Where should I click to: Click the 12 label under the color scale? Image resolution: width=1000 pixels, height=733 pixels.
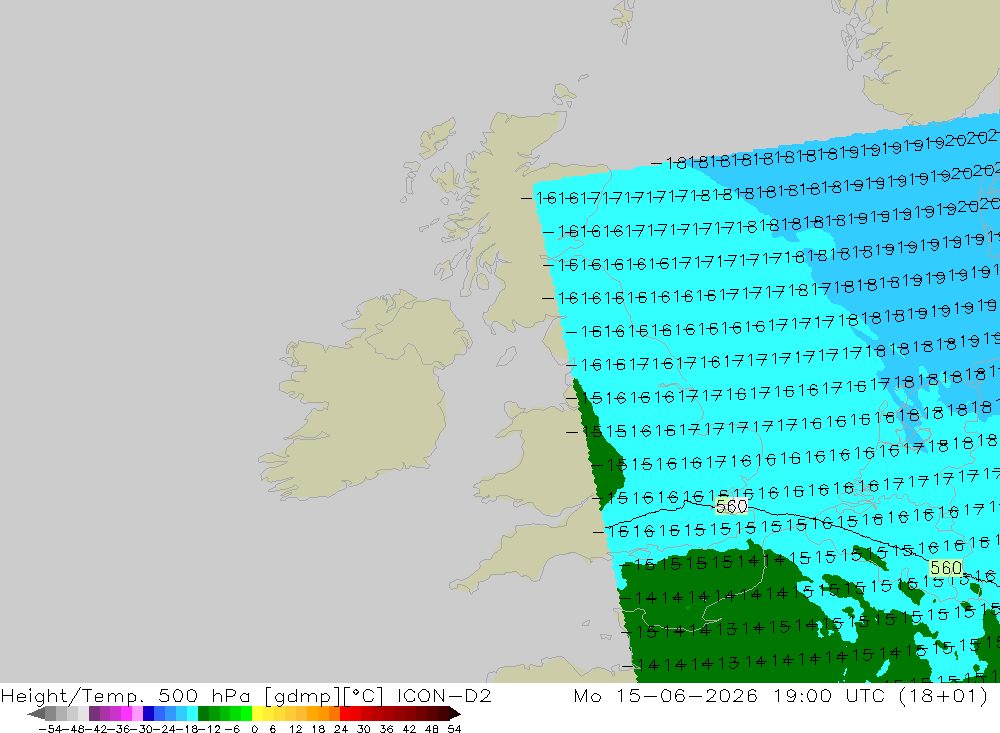pyautogui.click(x=296, y=729)
